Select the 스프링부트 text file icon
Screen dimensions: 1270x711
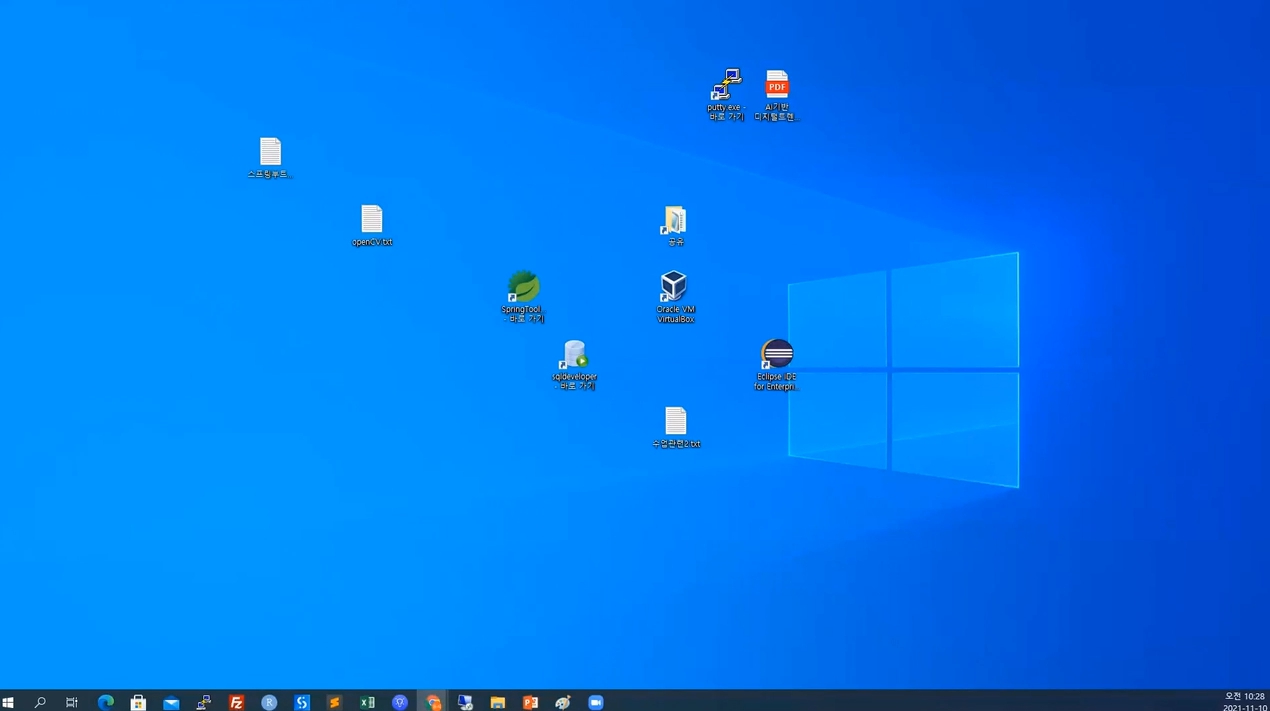(x=270, y=153)
